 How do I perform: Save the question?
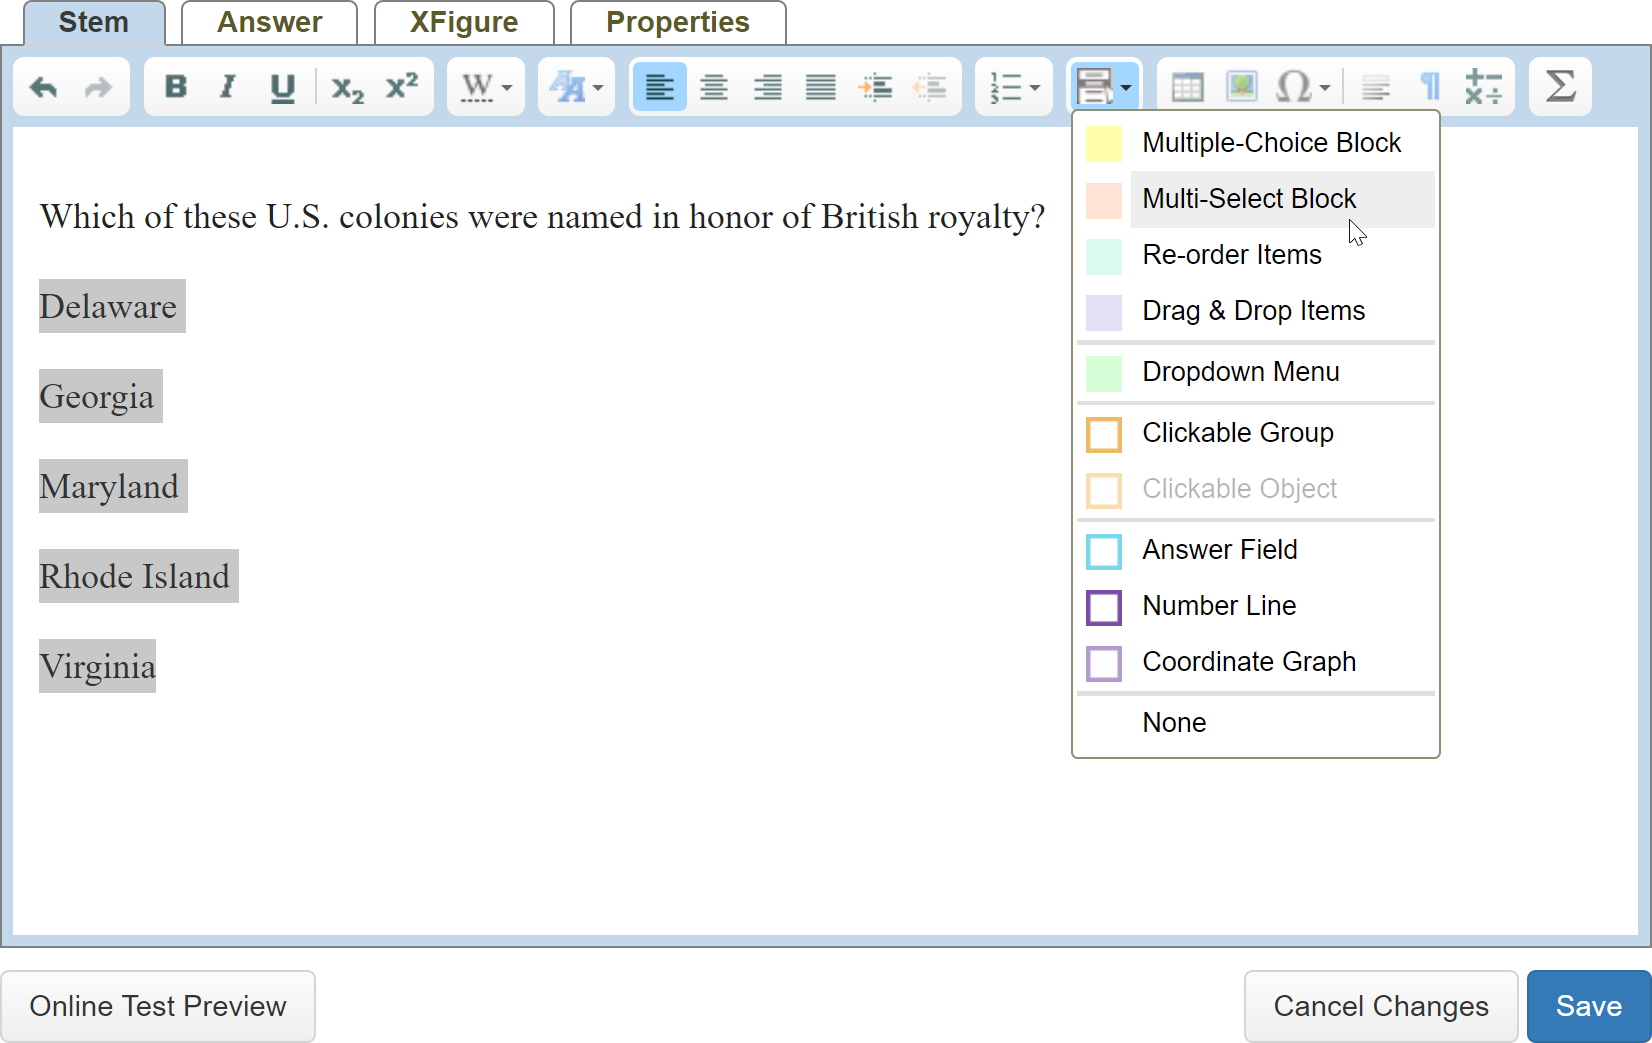1589,1006
